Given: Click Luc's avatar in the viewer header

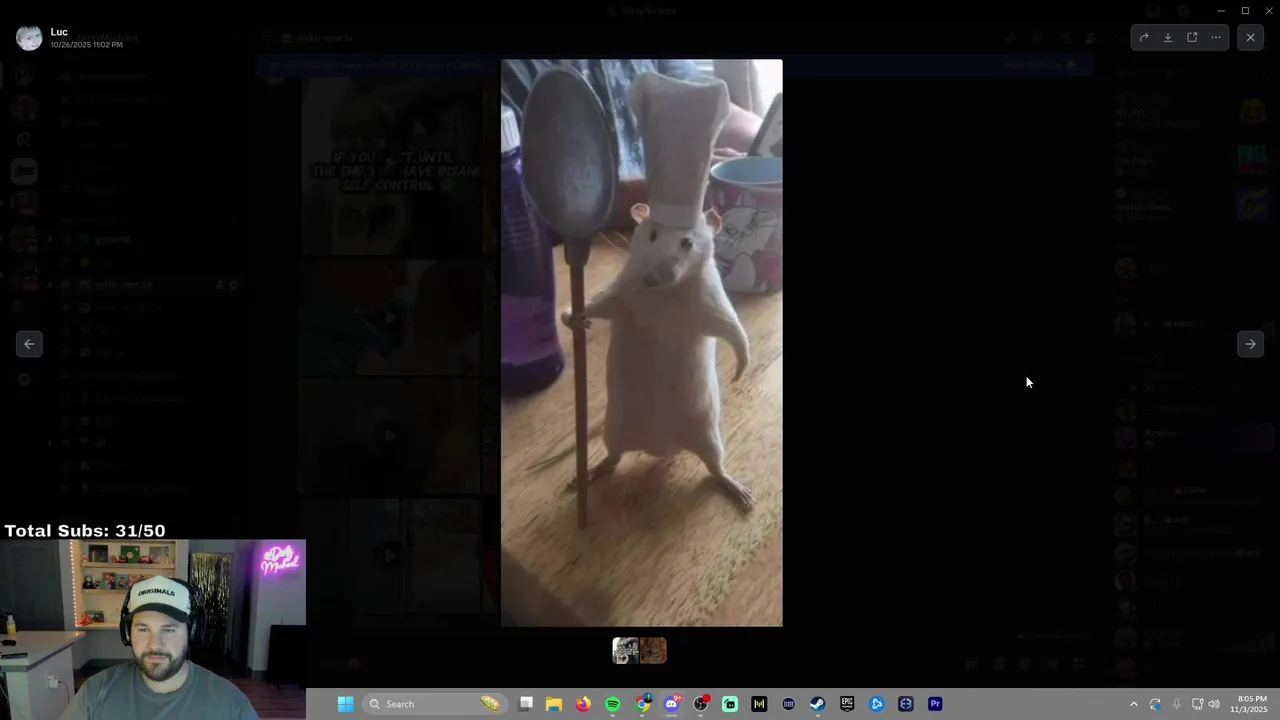Looking at the screenshot, I should pos(29,38).
